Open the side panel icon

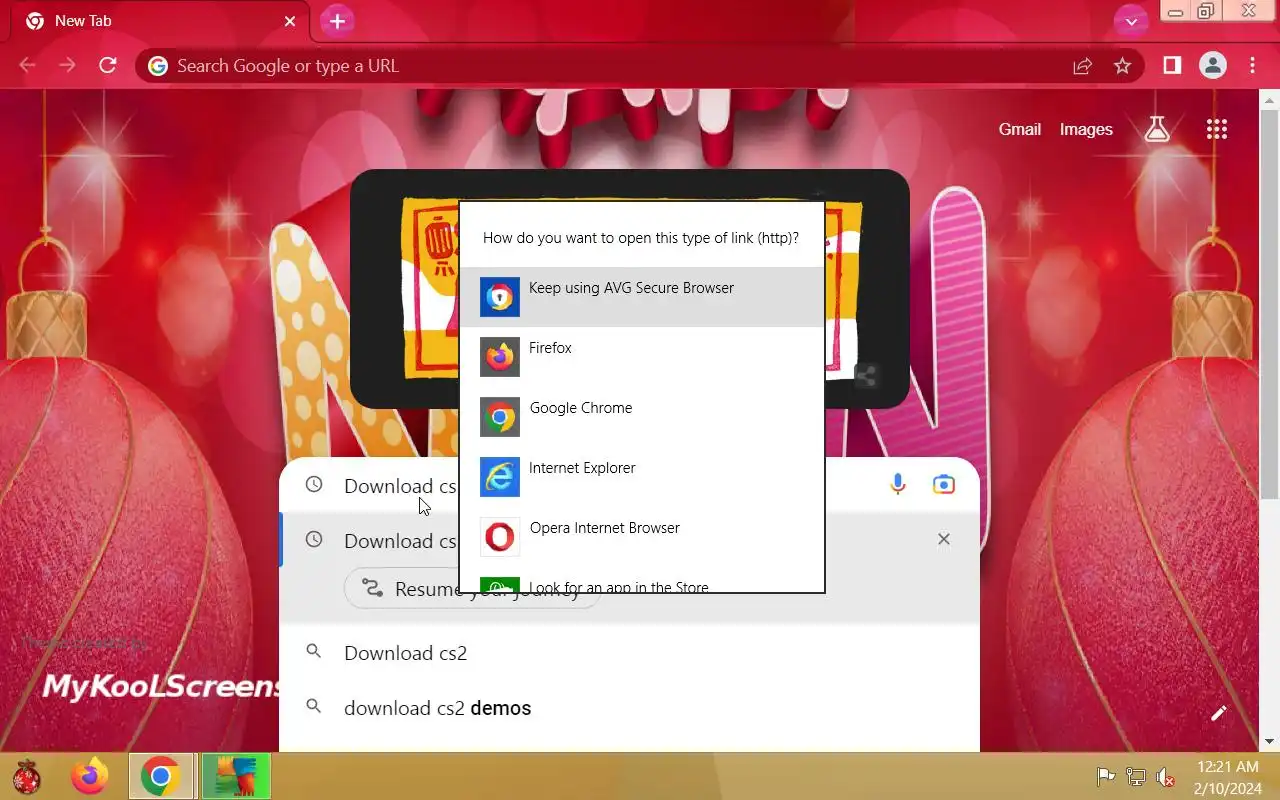click(1172, 66)
